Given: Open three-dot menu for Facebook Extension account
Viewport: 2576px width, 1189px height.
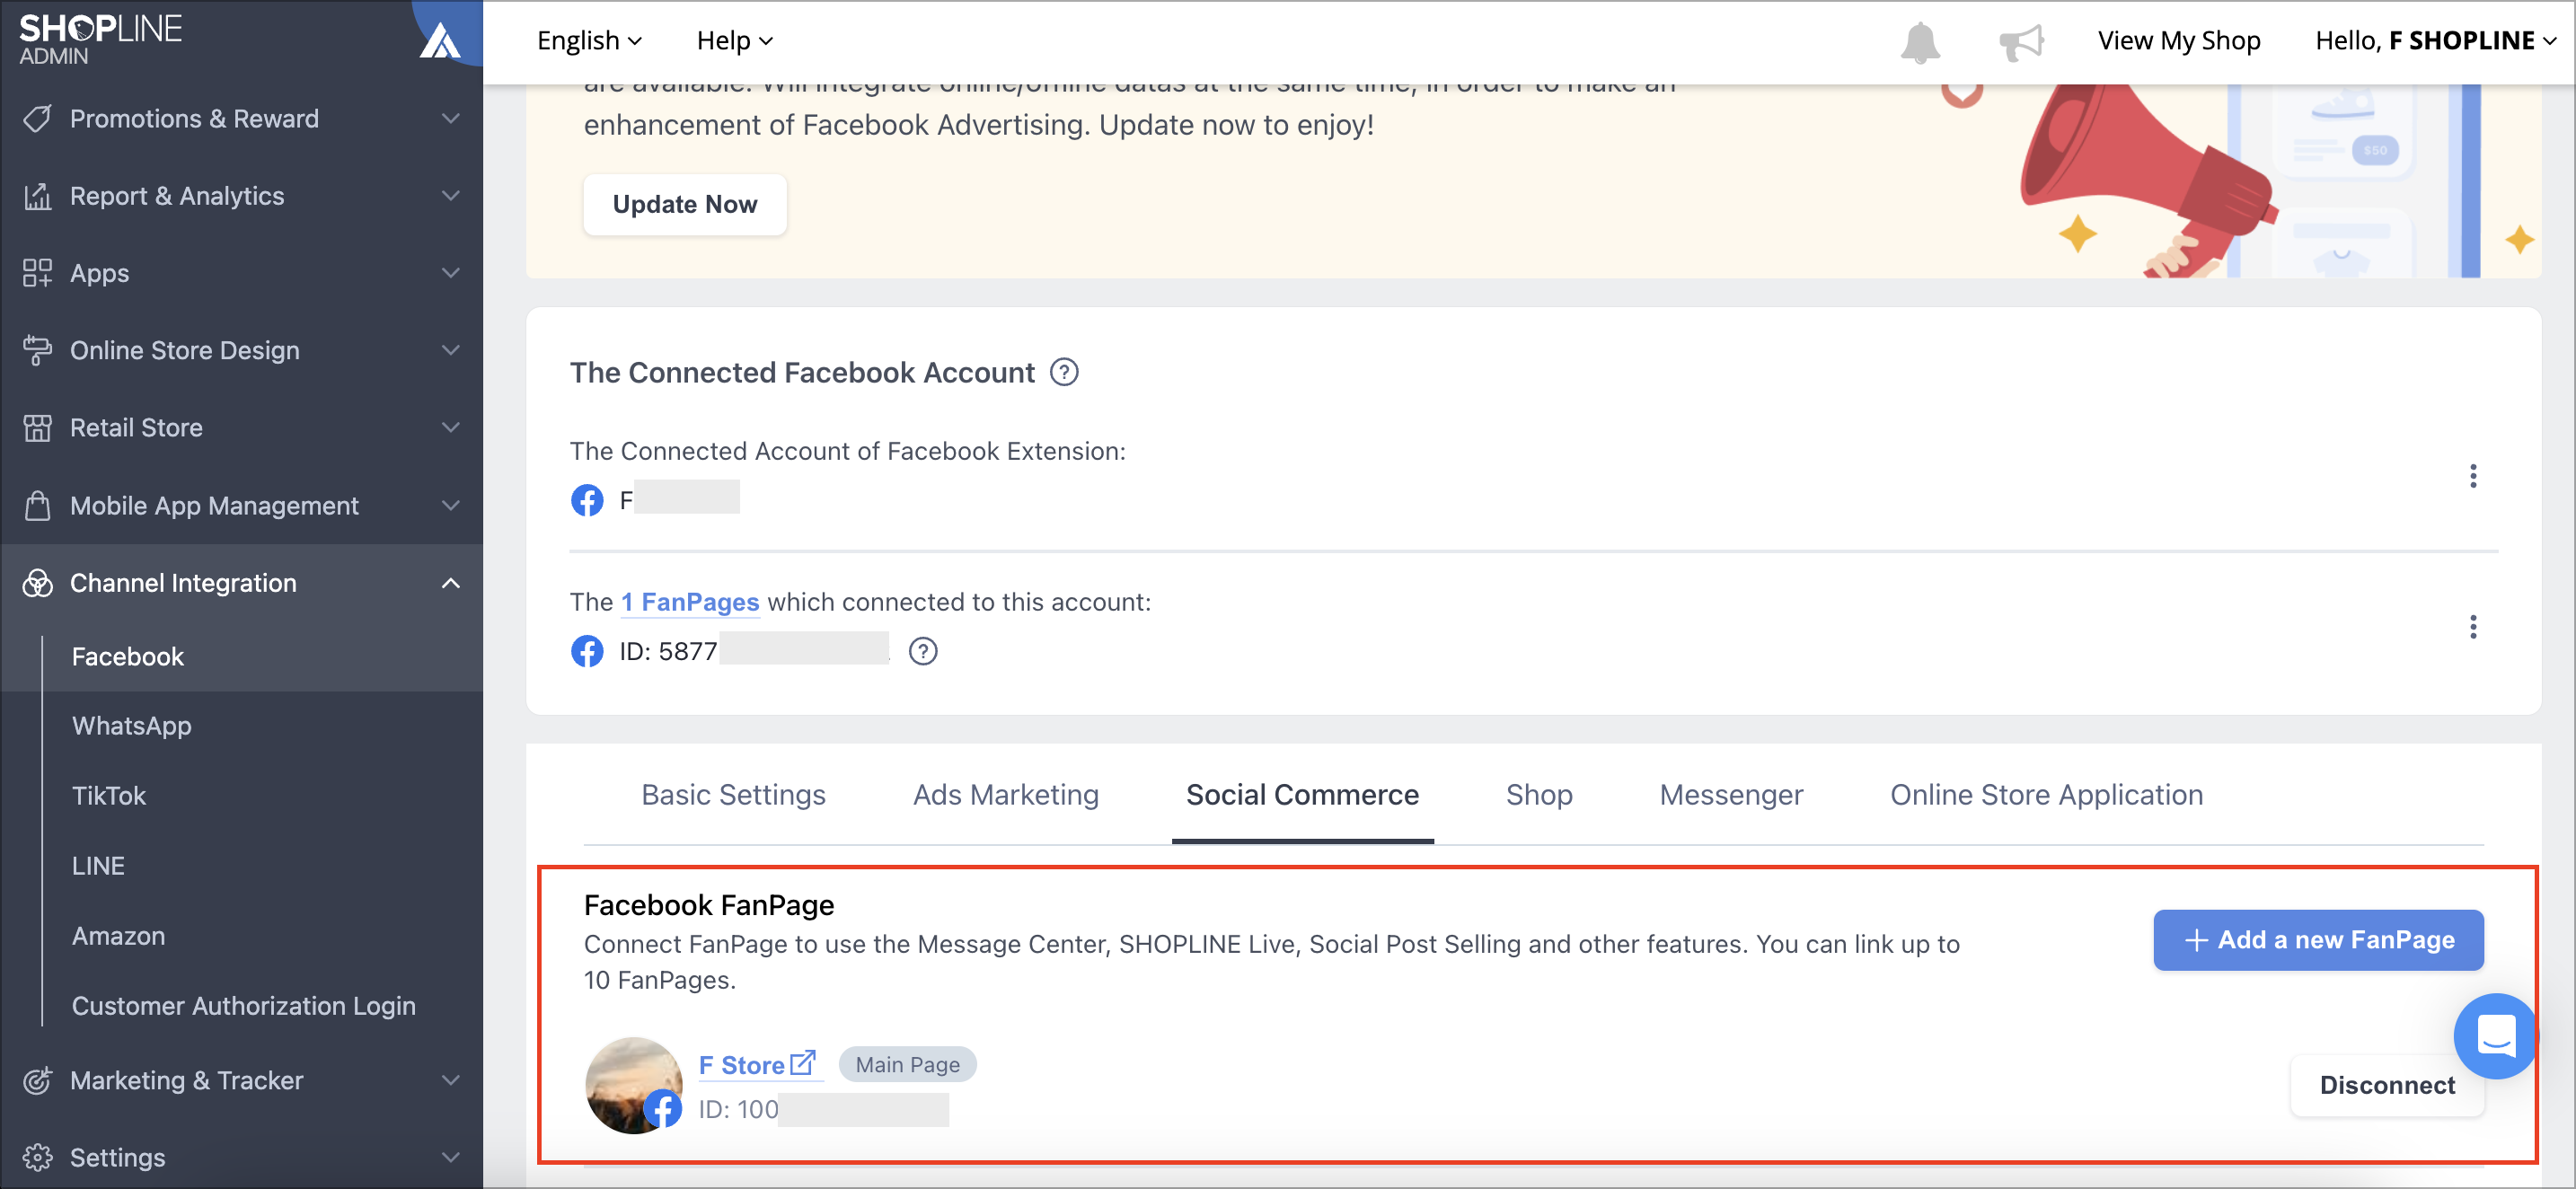Looking at the screenshot, I should 2472,476.
